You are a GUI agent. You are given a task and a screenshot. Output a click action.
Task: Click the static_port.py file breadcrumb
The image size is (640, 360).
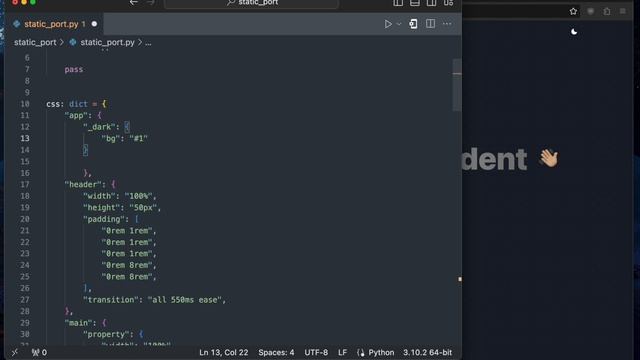point(107,42)
